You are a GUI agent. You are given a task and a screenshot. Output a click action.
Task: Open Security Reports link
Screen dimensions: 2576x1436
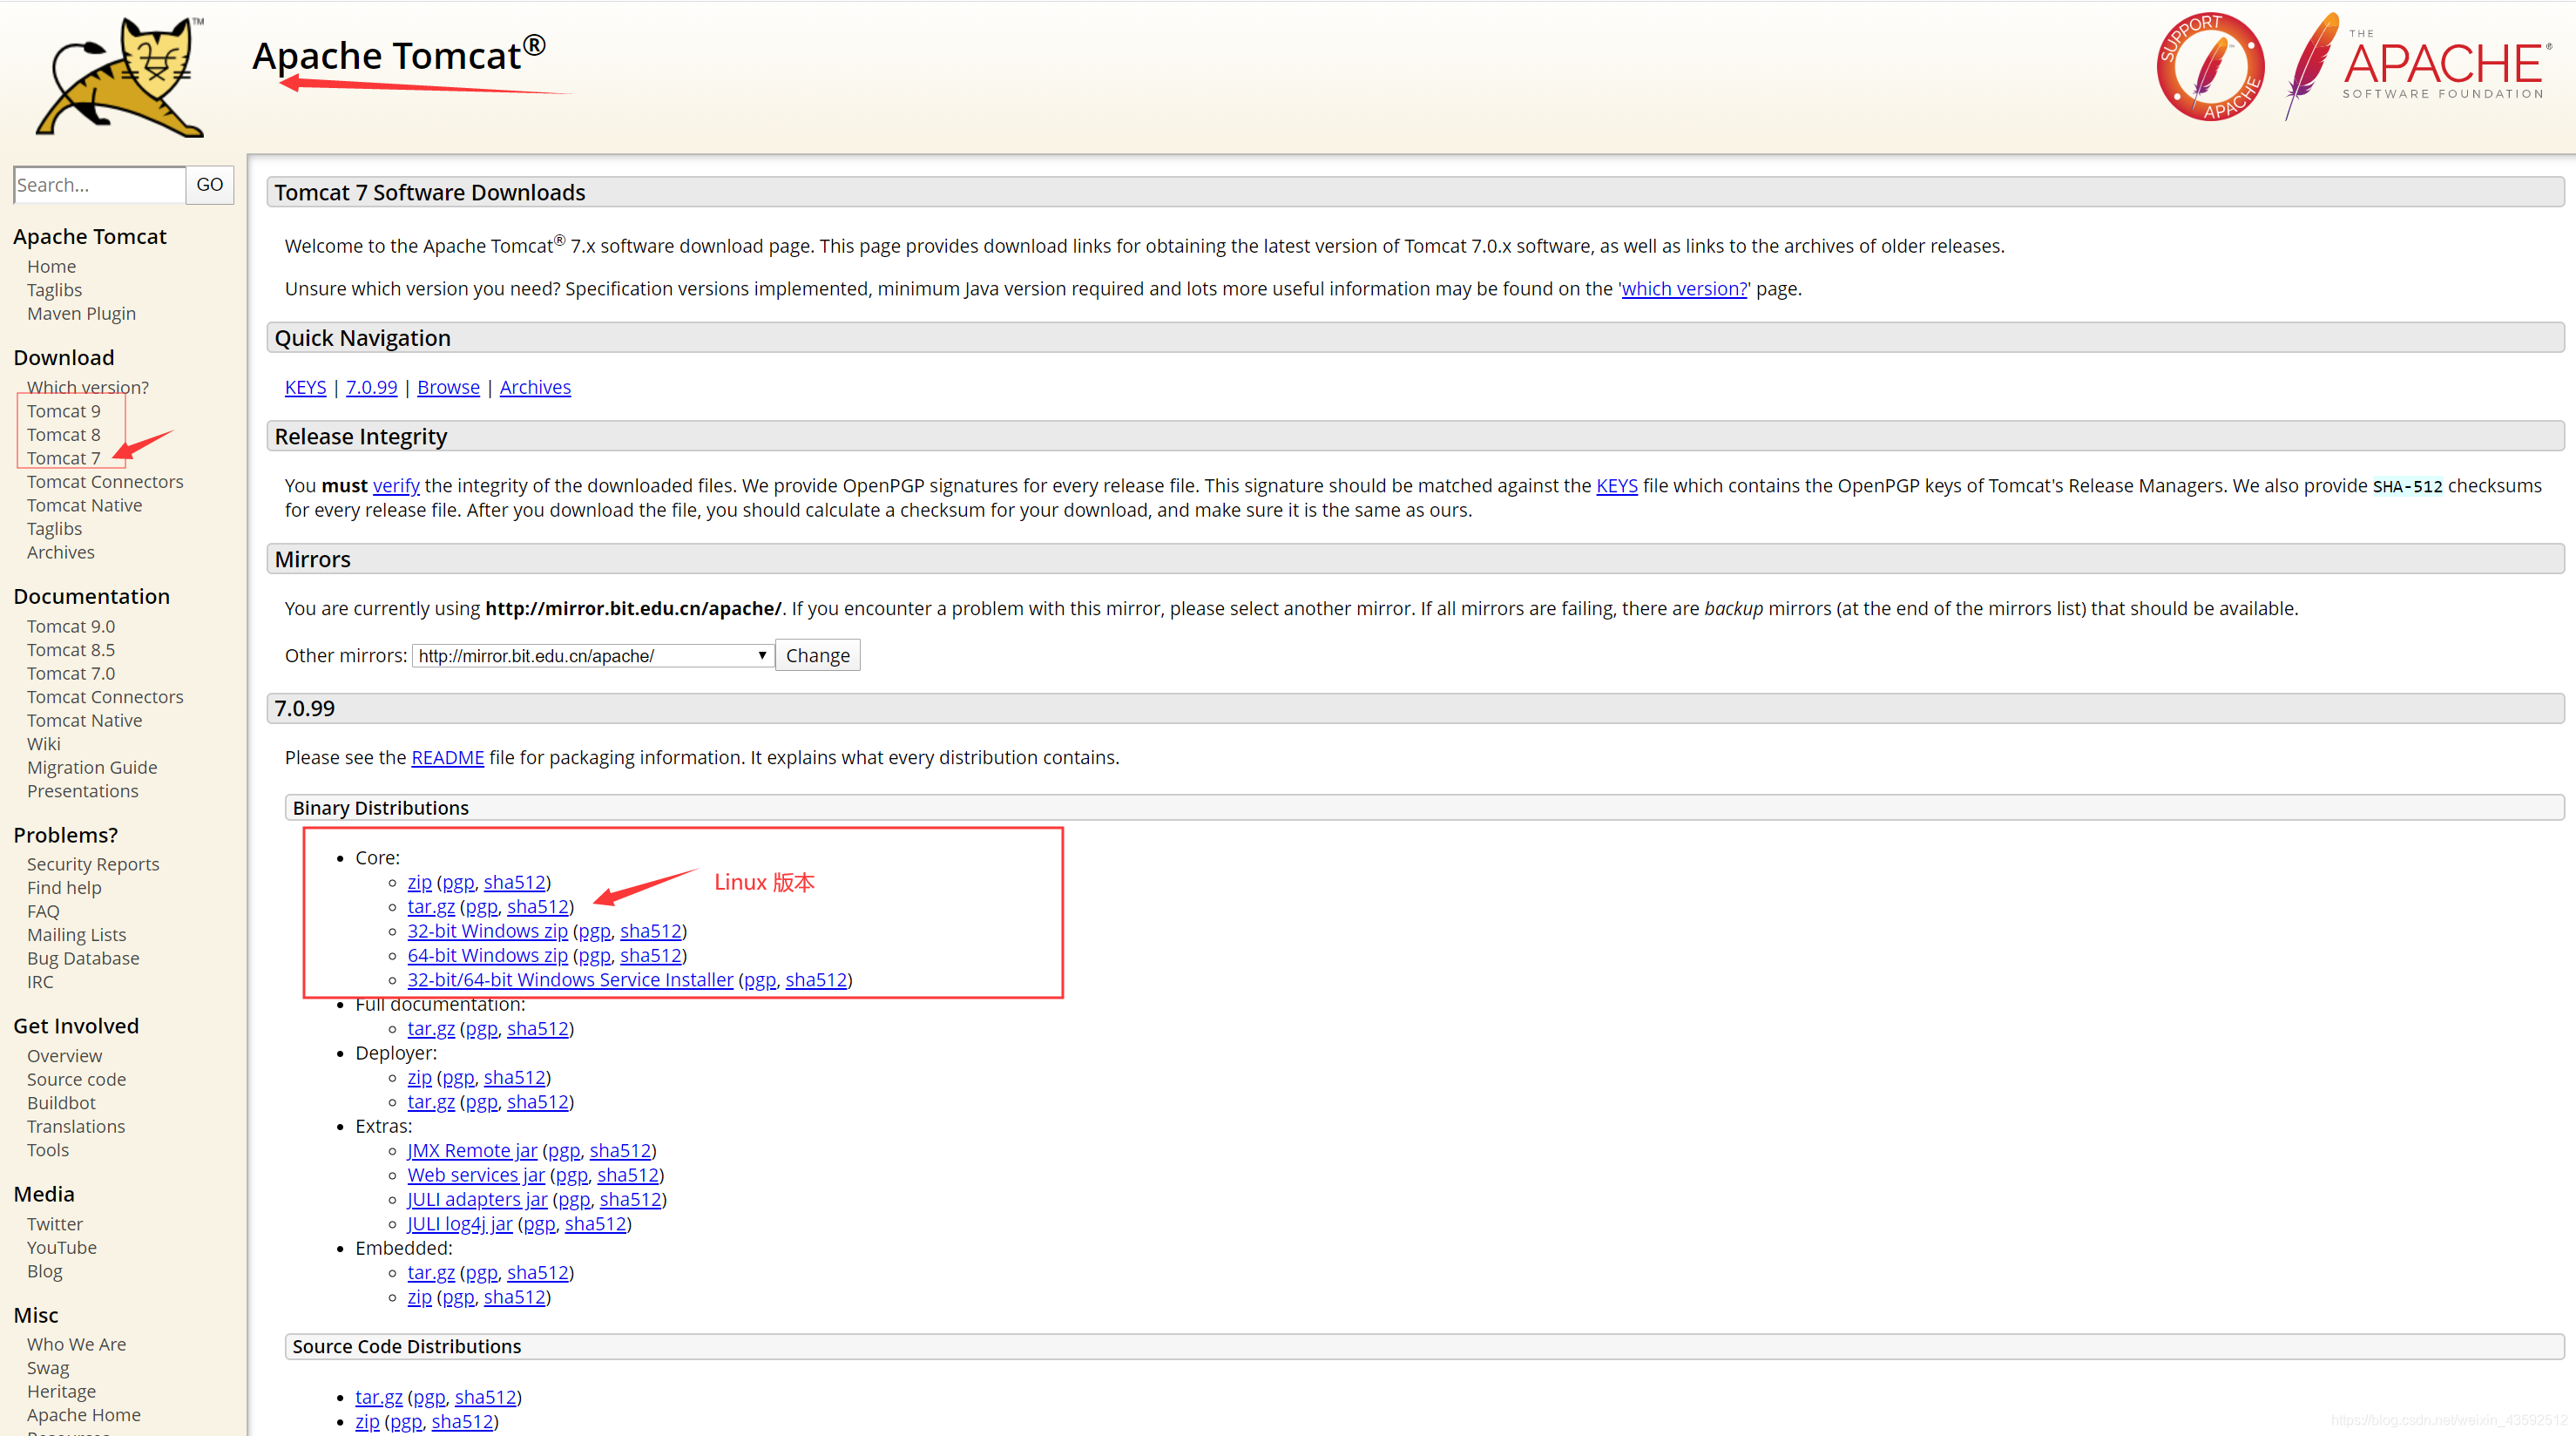(93, 864)
